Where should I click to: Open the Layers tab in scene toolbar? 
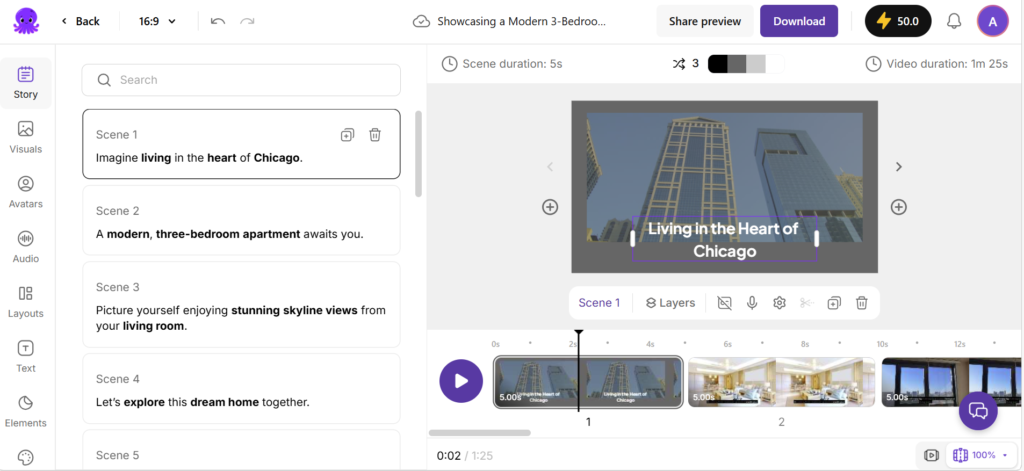tap(669, 303)
